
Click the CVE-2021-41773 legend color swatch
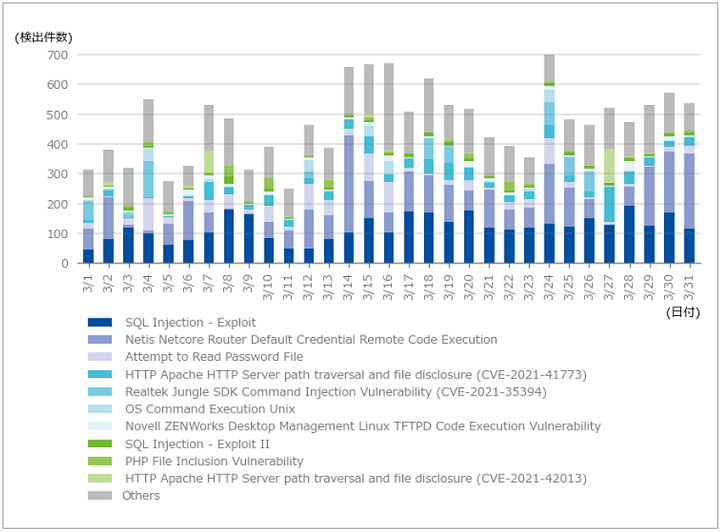pyautogui.click(x=100, y=375)
